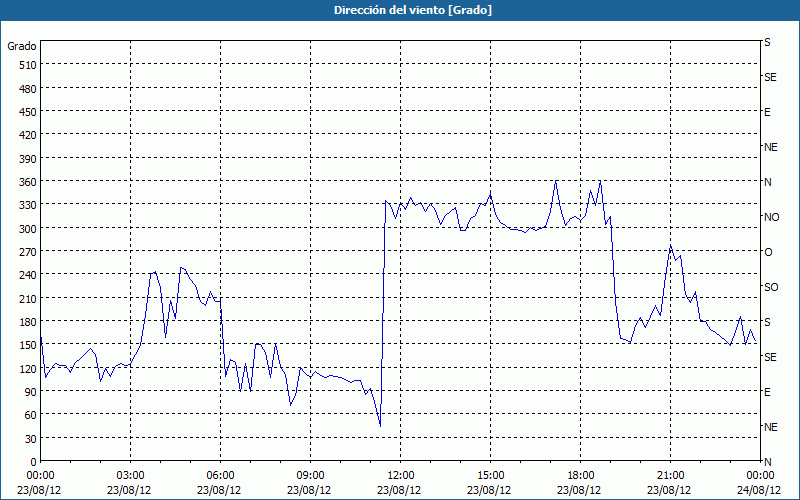Choose the 300 degree axis label

point(28,229)
